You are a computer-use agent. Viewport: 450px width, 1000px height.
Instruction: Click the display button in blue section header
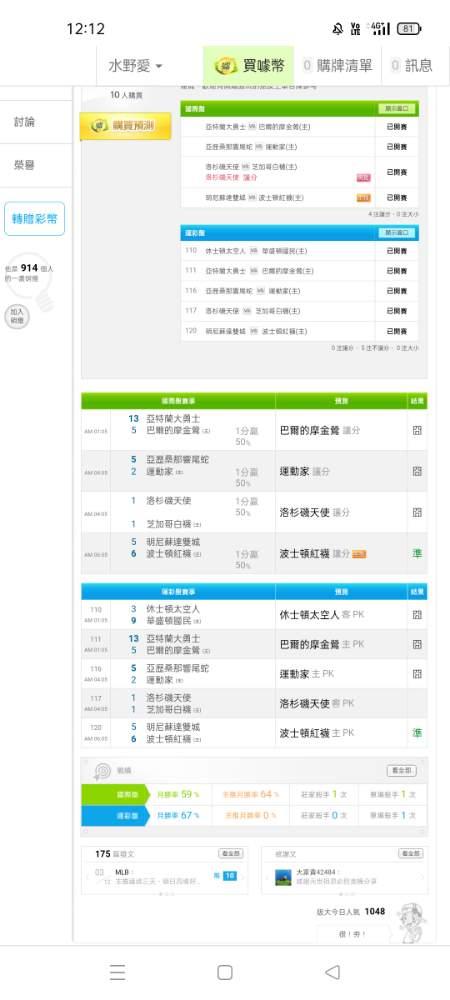coord(396,233)
